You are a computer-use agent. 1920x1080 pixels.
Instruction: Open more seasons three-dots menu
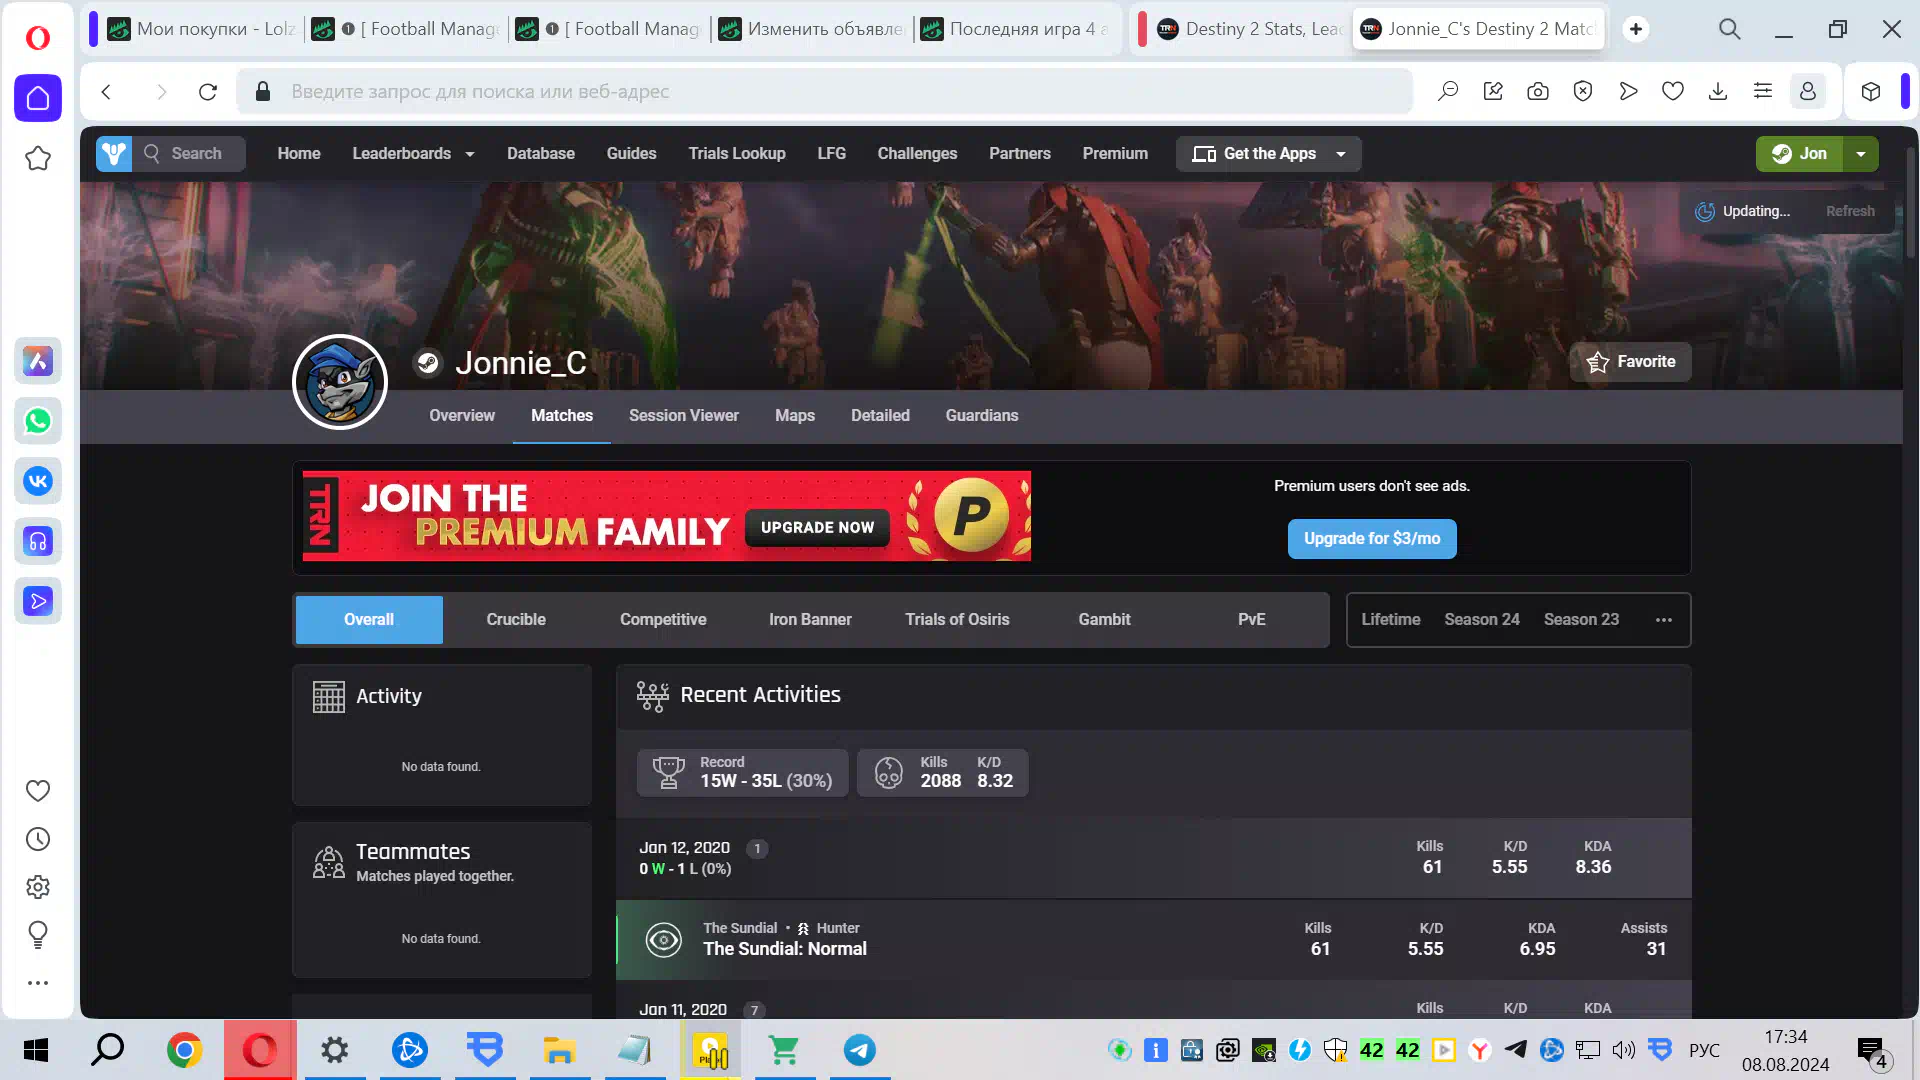[1664, 620]
